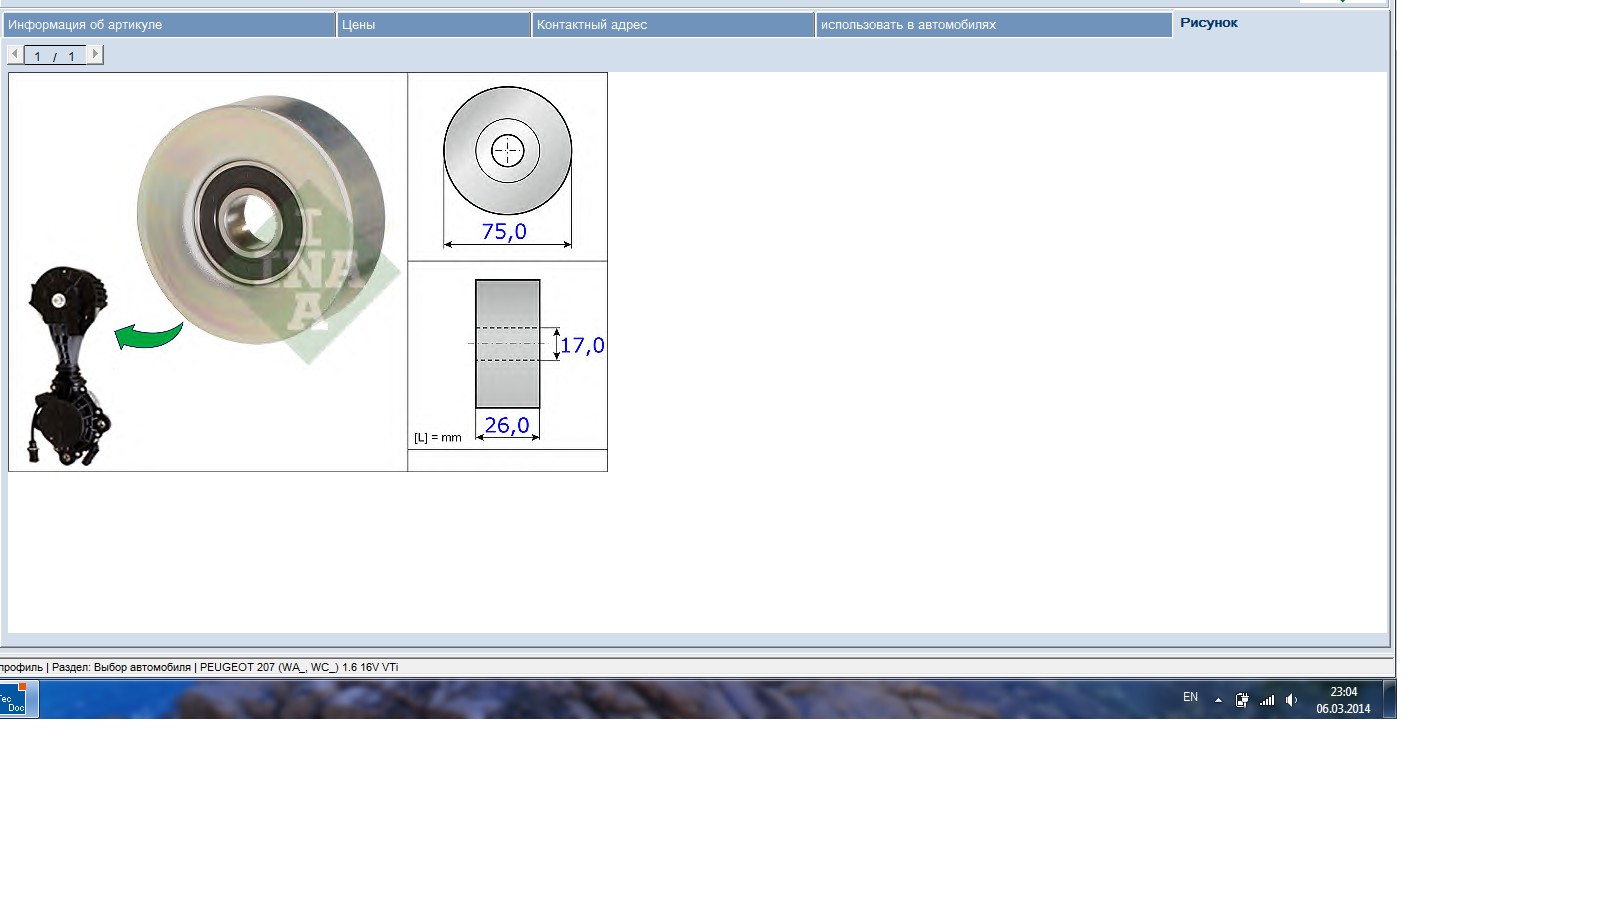This screenshot has width=1600, height=900.
Task: Select the Рисунок tab
Action: point(1208,23)
